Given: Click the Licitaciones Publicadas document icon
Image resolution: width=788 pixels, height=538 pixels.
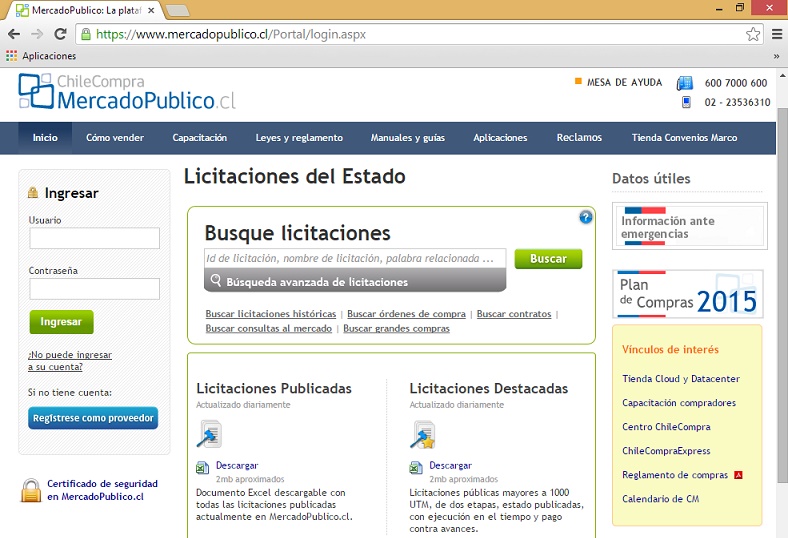Looking at the screenshot, I should pos(209,434).
